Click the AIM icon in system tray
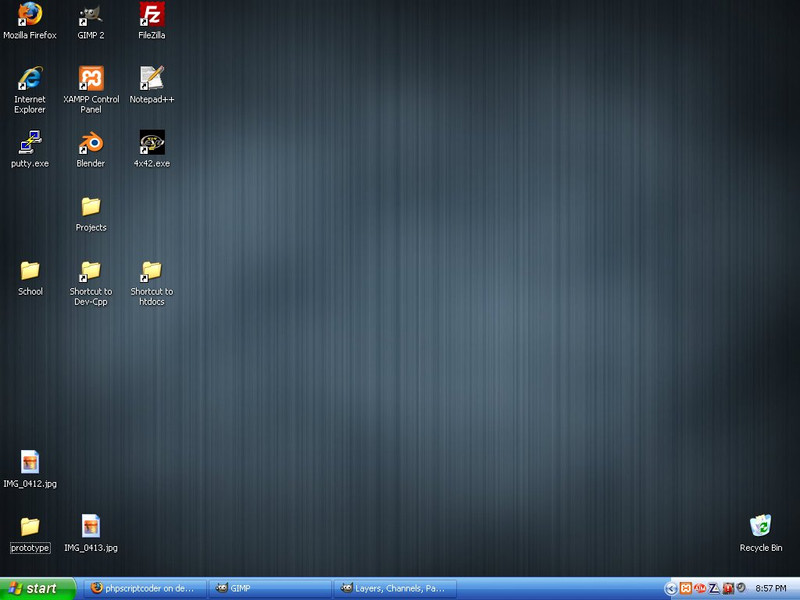This screenshot has height=600, width=800. (699, 589)
